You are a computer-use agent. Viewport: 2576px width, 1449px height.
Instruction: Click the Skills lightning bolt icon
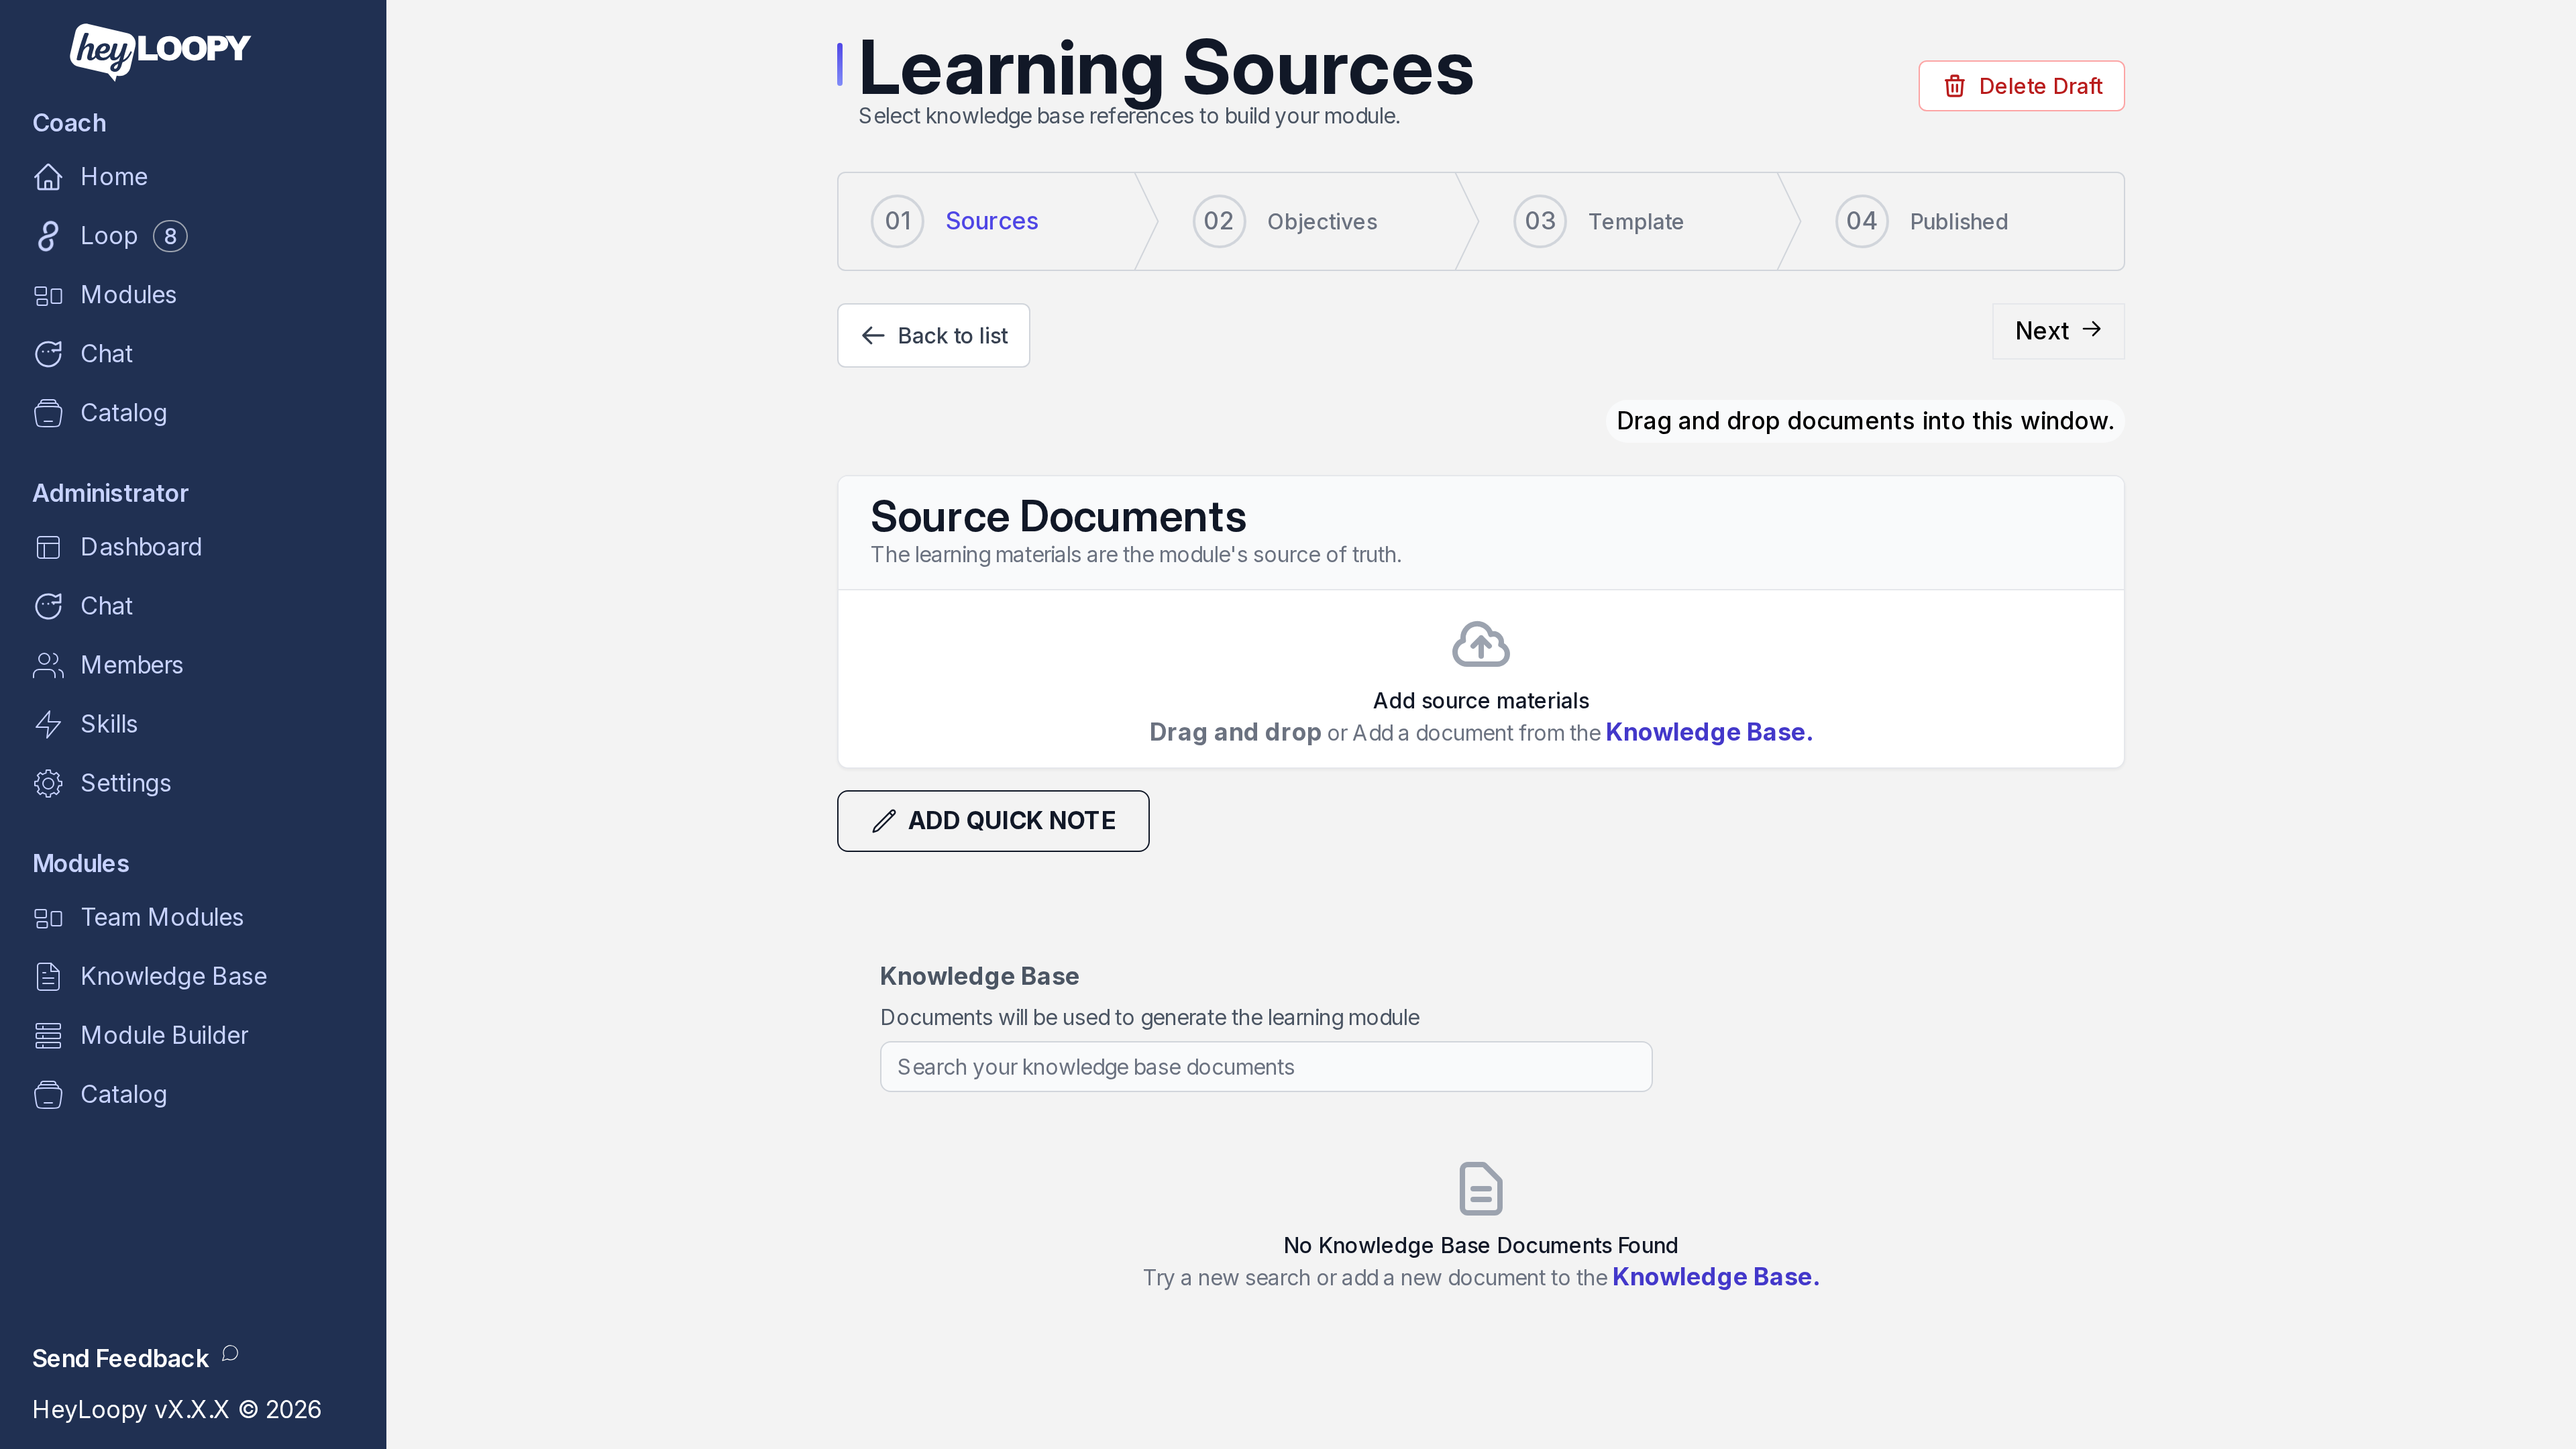point(48,724)
